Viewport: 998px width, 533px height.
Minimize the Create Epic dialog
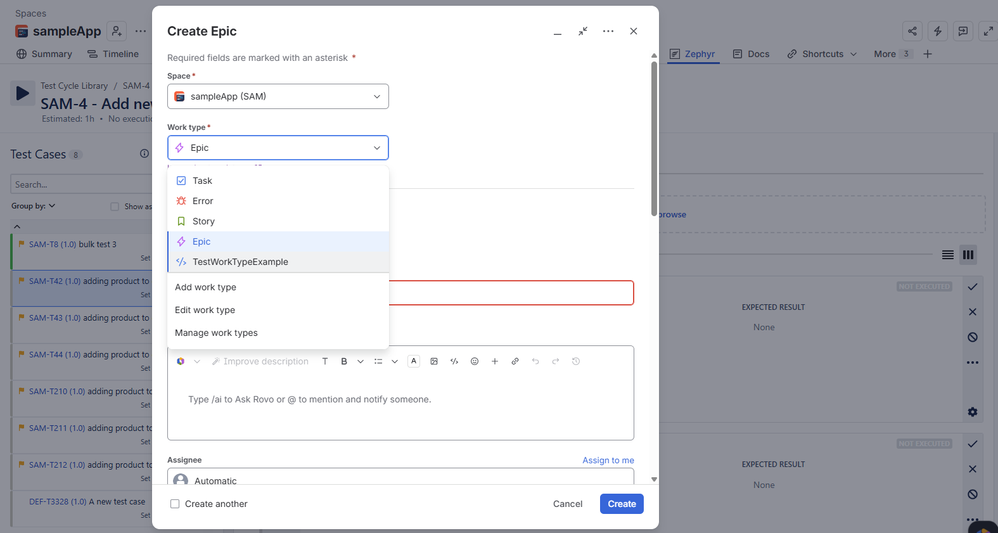(558, 31)
